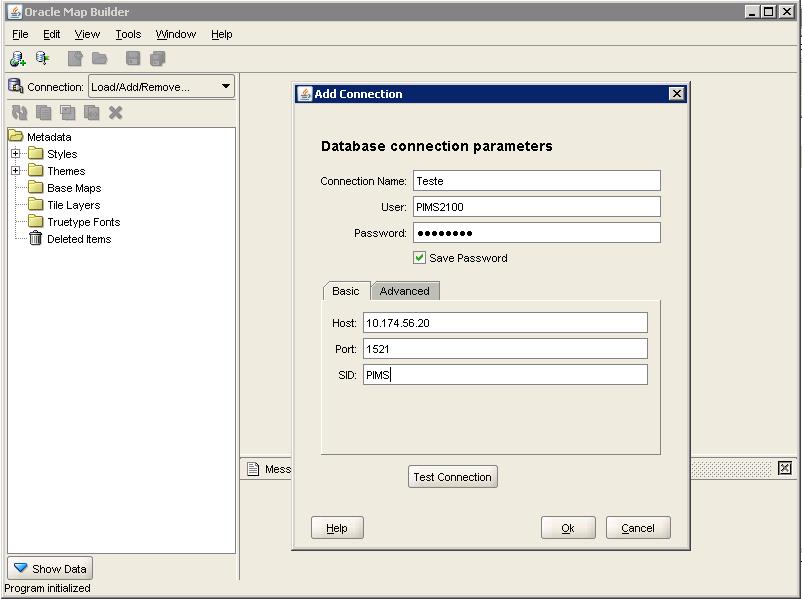Image resolution: width=802 pixels, height=599 pixels.
Task: Select the Base Maps tree label
Action: (x=74, y=188)
